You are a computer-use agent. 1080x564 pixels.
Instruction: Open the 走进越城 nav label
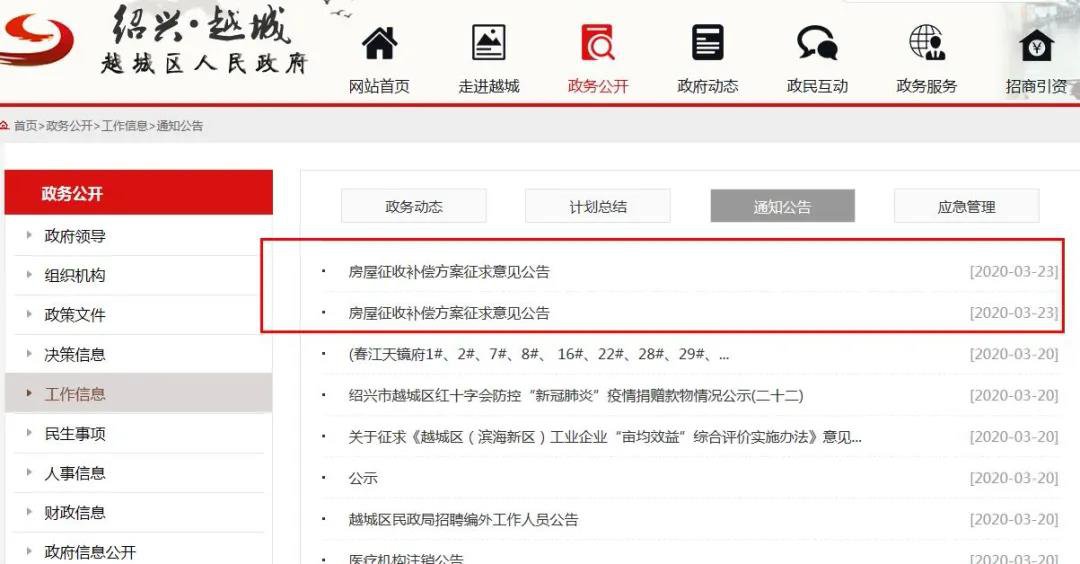(x=488, y=86)
